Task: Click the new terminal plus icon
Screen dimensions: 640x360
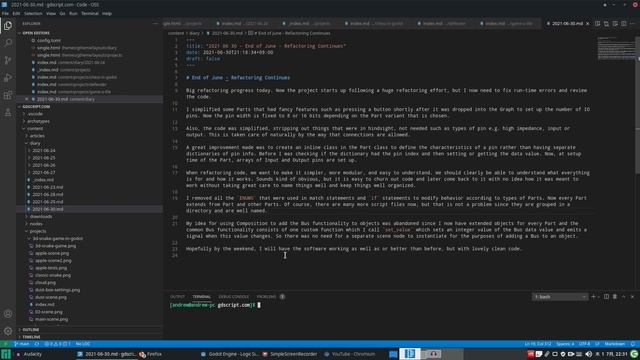Action: pyautogui.click(x=593, y=297)
